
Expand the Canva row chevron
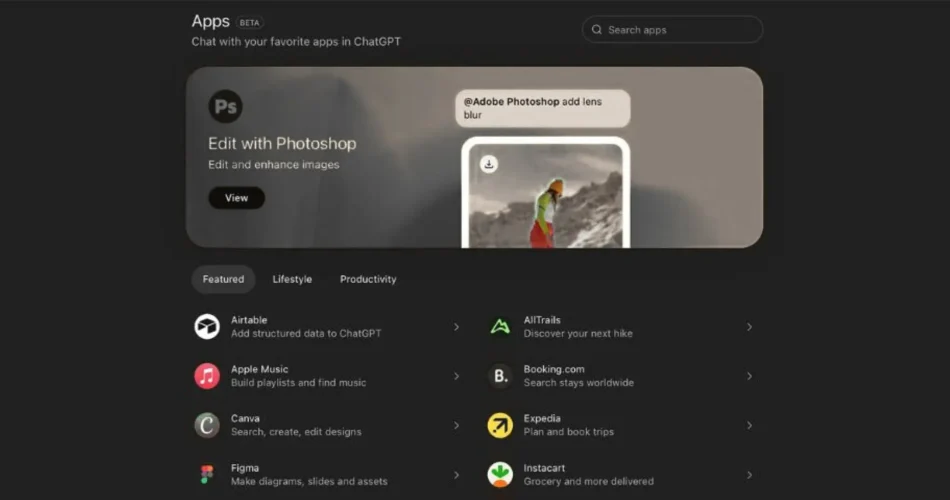coord(457,425)
